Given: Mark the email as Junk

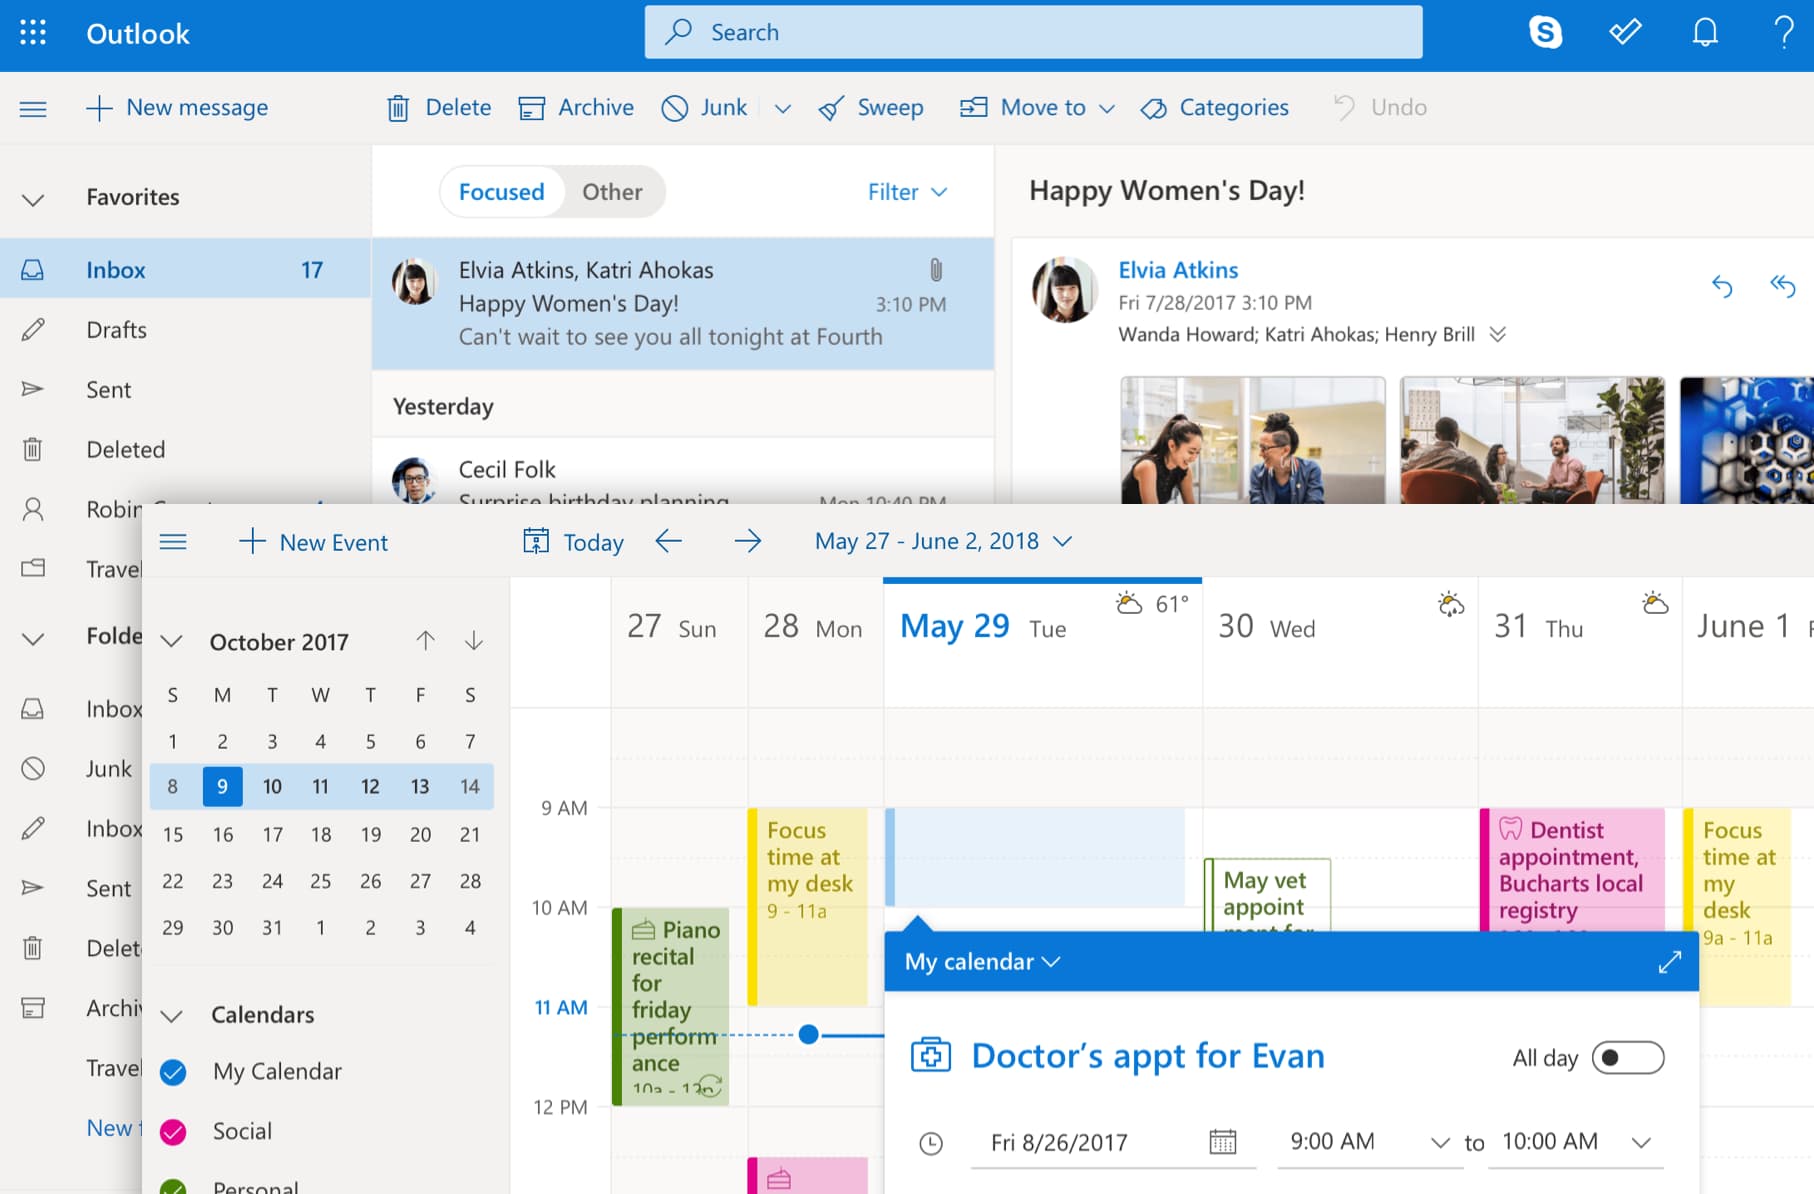Looking at the screenshot, I should (x=704, y=108).
